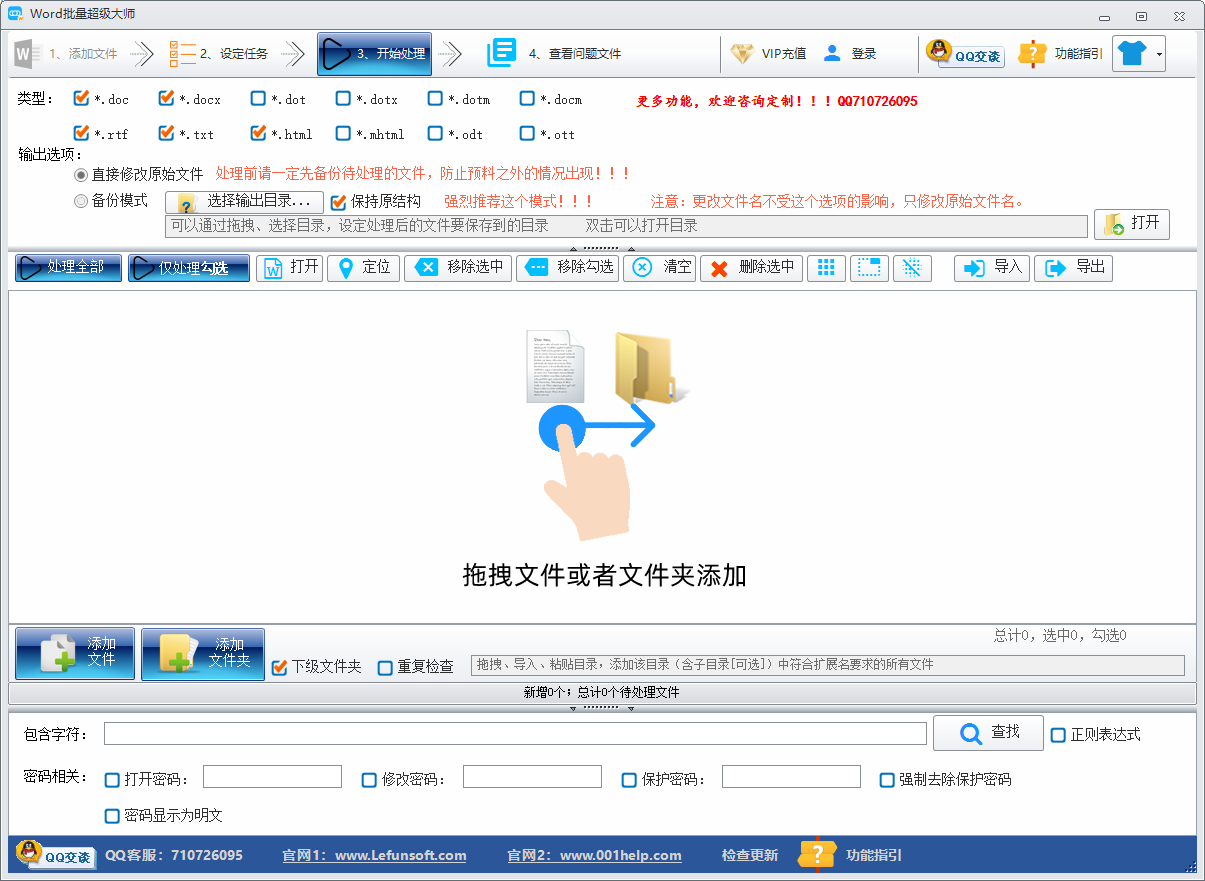Screen dimensions: 1205x881
Task: Click the paste-directory path input field
Action: [827, 665]
